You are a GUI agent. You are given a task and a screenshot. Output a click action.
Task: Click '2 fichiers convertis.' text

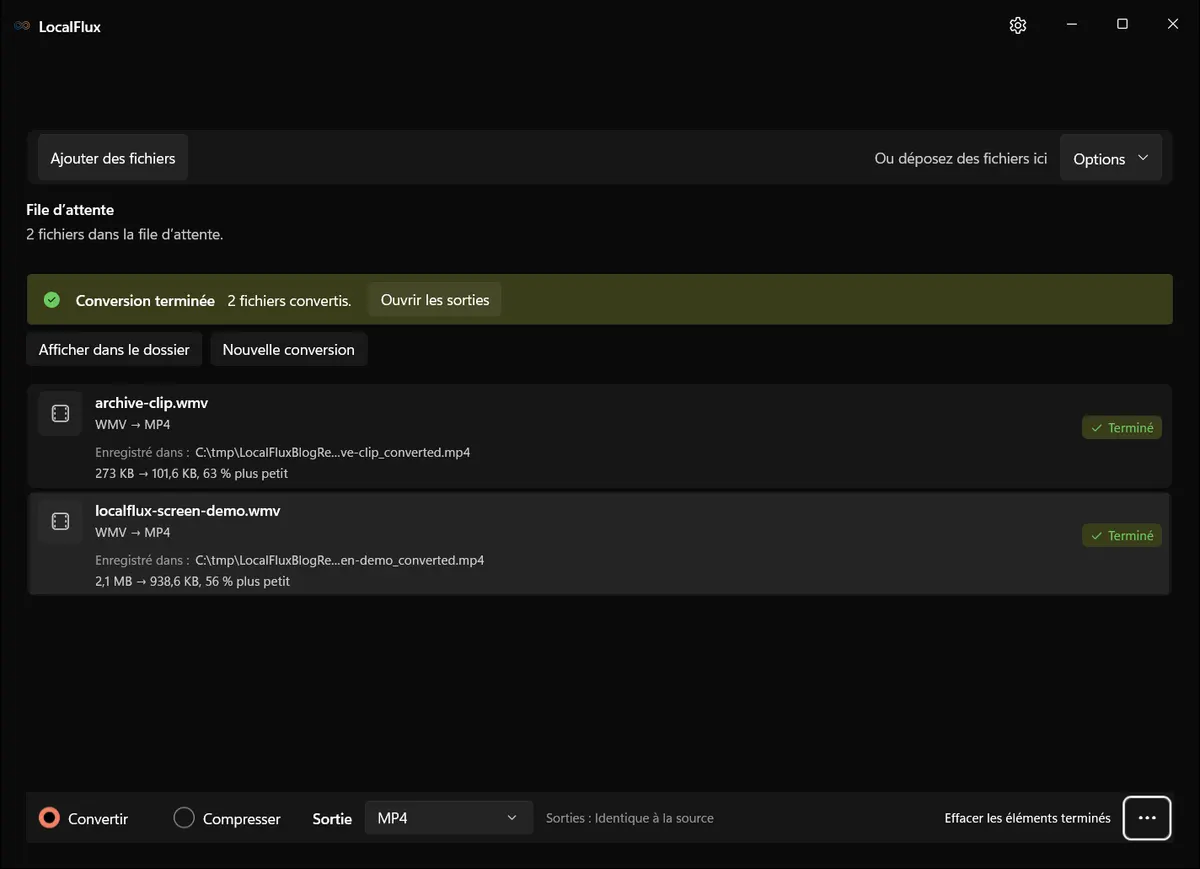tap(289, 300)
